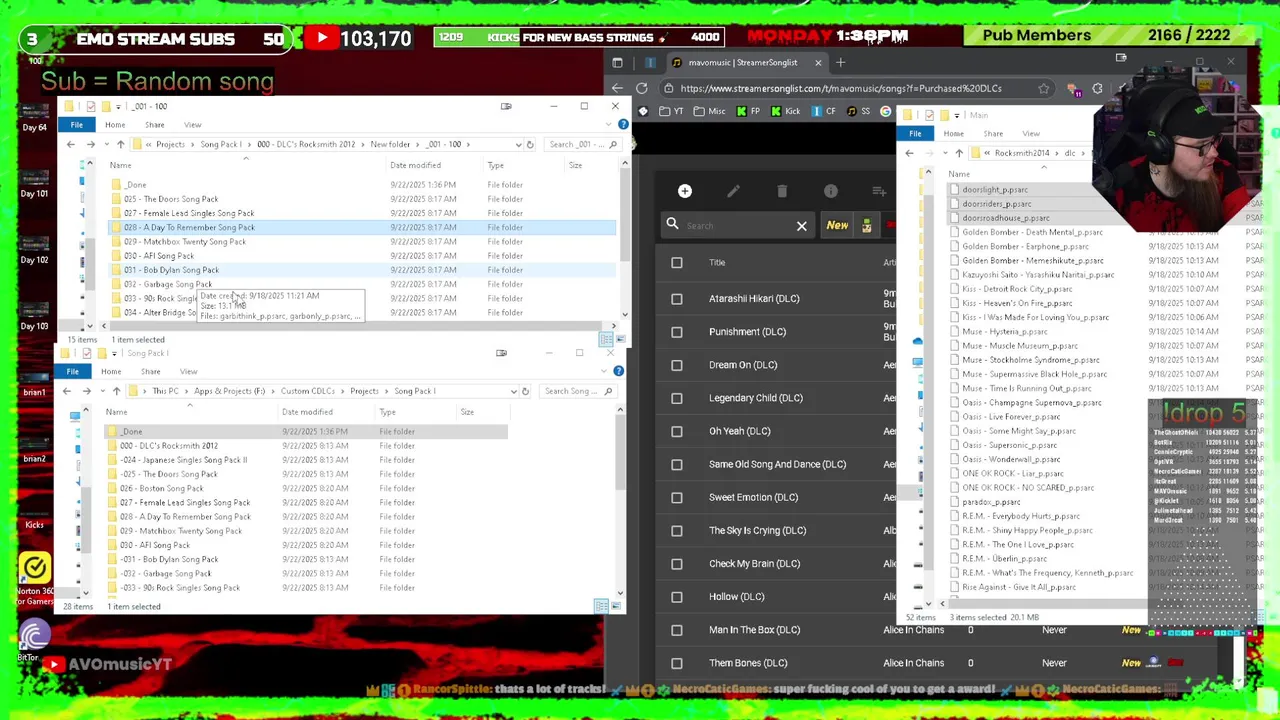Open recent locations dropdown in _001 - 100 Explorer
The image size is (1280, 720).
(106, 144)
